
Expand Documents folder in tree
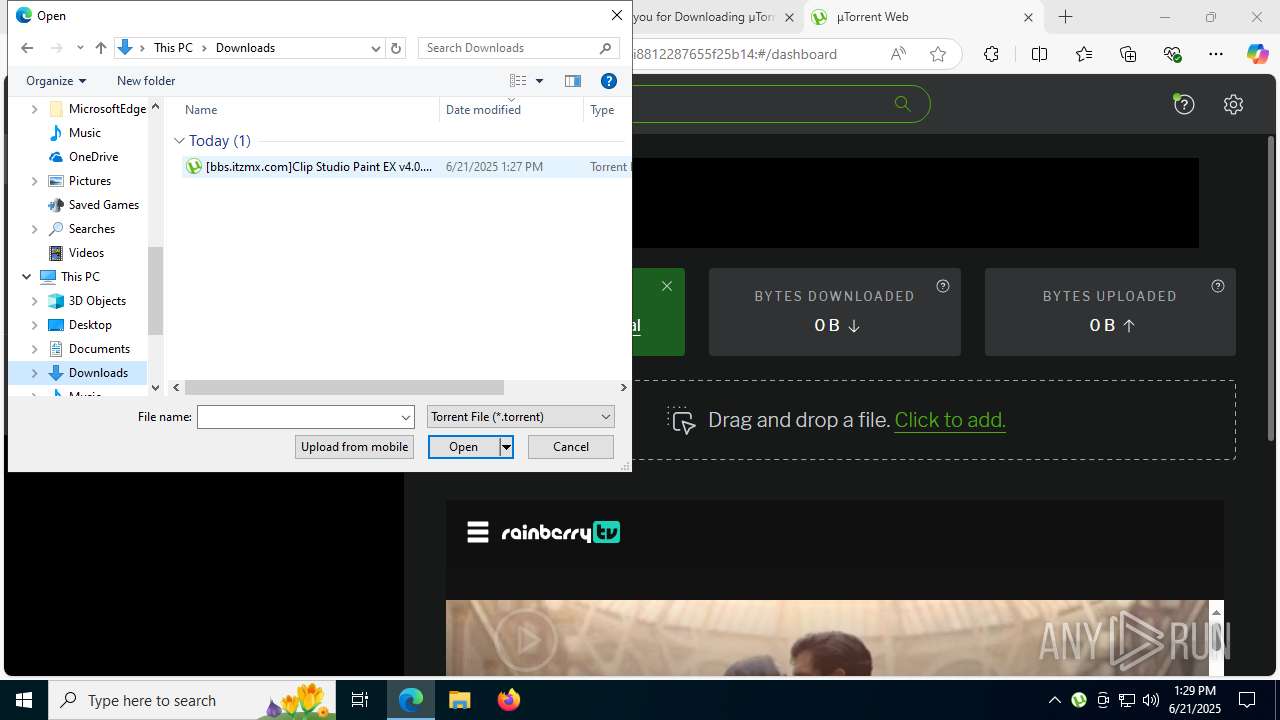[x=35, y=349]
